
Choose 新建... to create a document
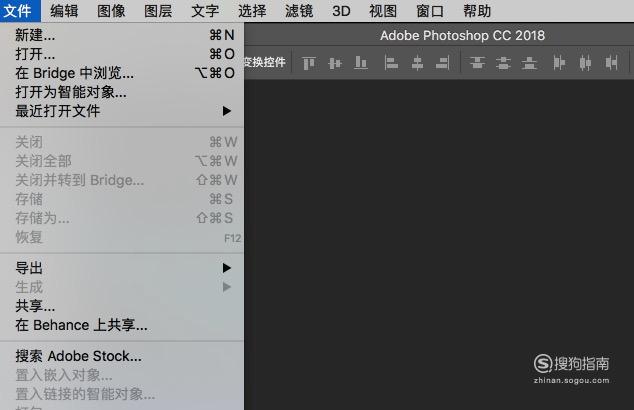(x=122, y=35)
